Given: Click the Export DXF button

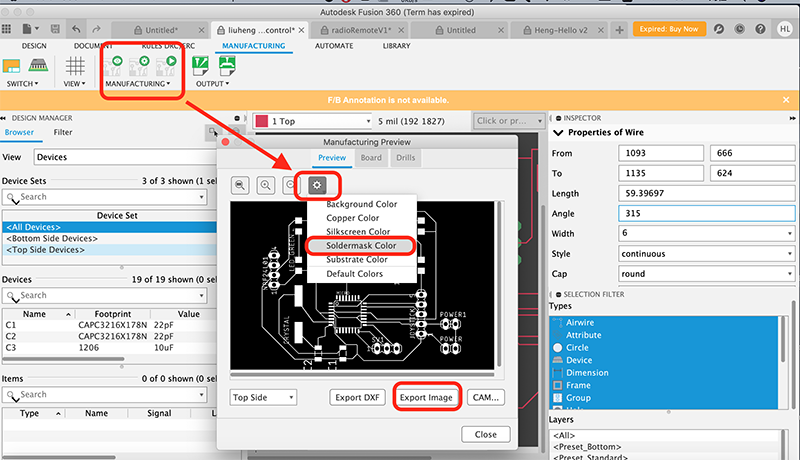Looking at the screenshot, I should pyautogui.click(x=357, y=397).
